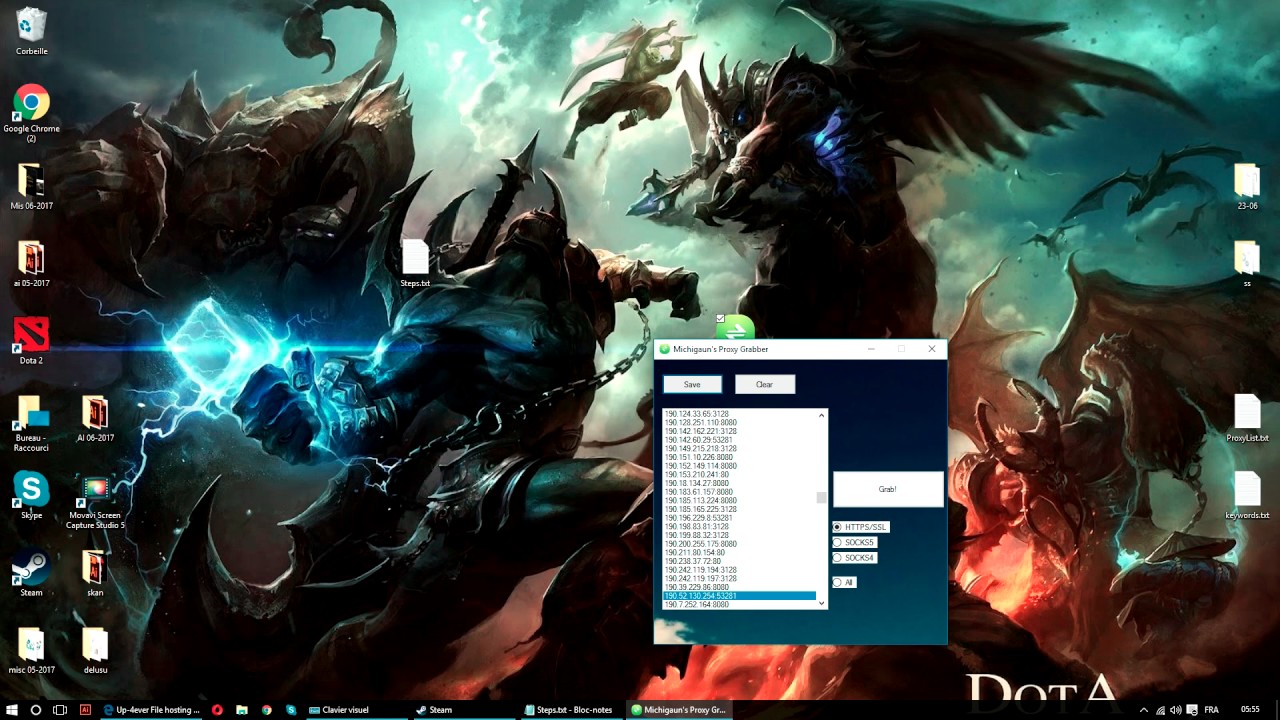Select the ss desktop folder
1280x720 pixels.
1247,263
